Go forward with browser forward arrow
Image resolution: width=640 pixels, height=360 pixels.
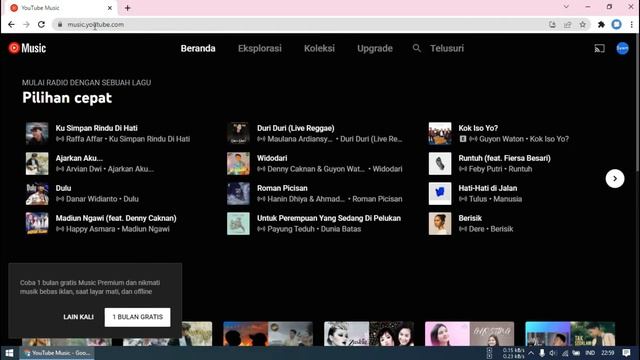pyautogui.click(x=26, y=24)
